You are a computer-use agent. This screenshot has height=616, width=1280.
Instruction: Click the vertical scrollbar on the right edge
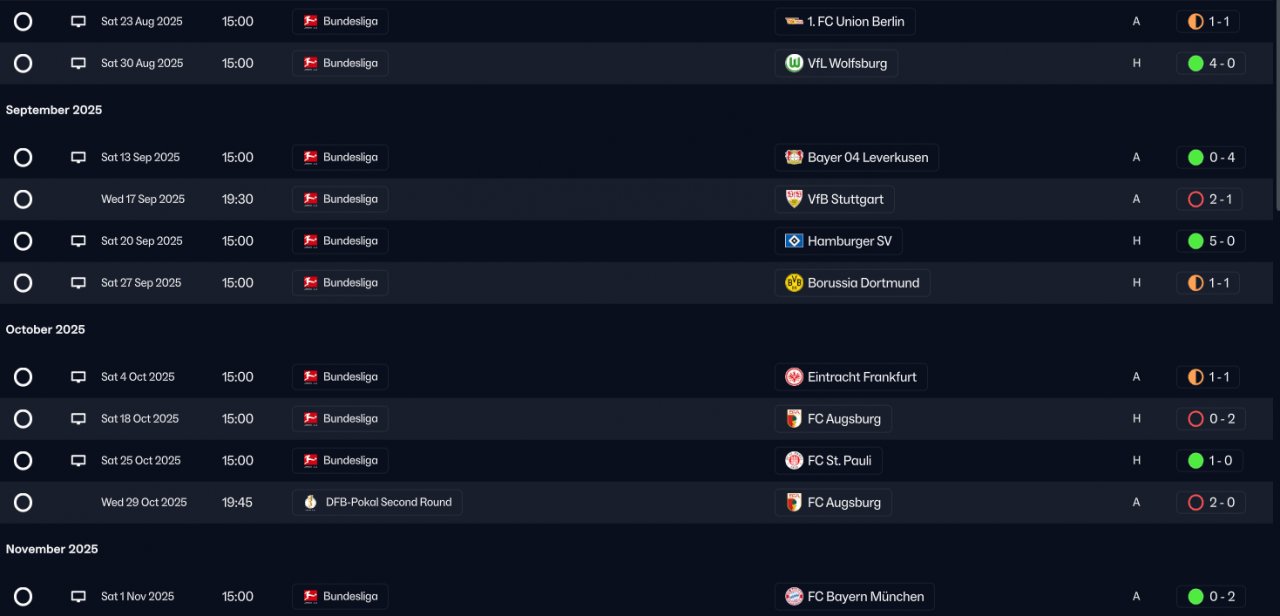[1276, 105]
